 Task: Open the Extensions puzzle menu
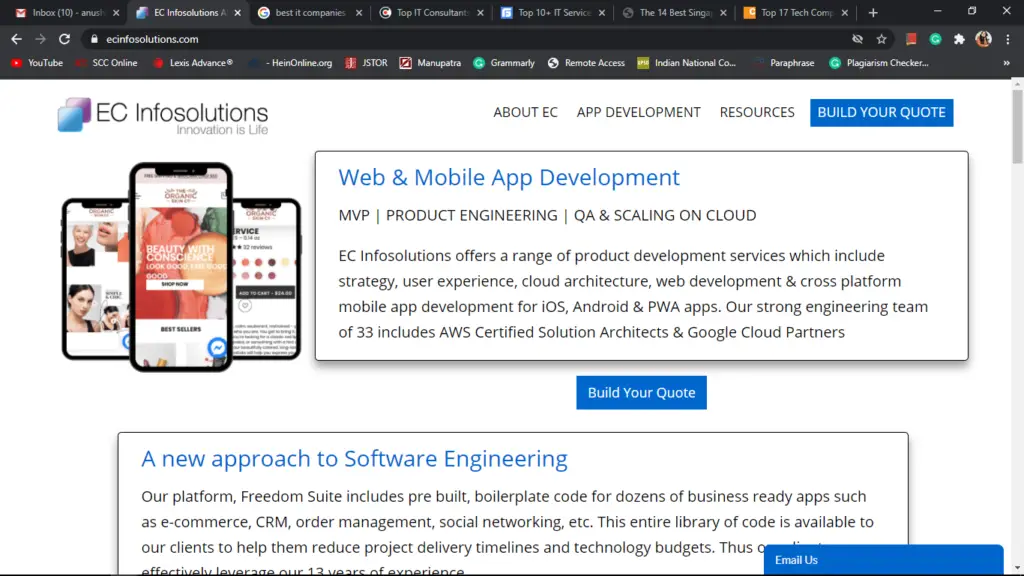tap(959, 39)
